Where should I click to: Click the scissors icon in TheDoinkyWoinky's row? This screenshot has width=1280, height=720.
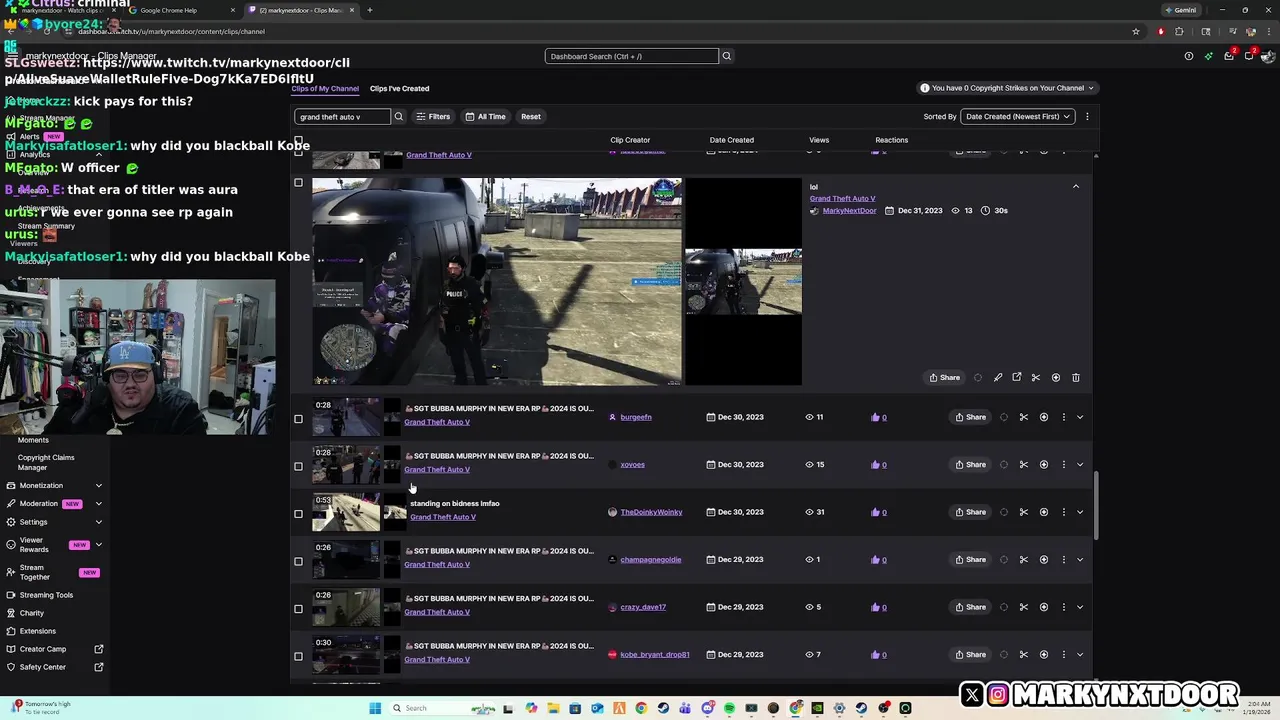click(x=1024, y=512)
